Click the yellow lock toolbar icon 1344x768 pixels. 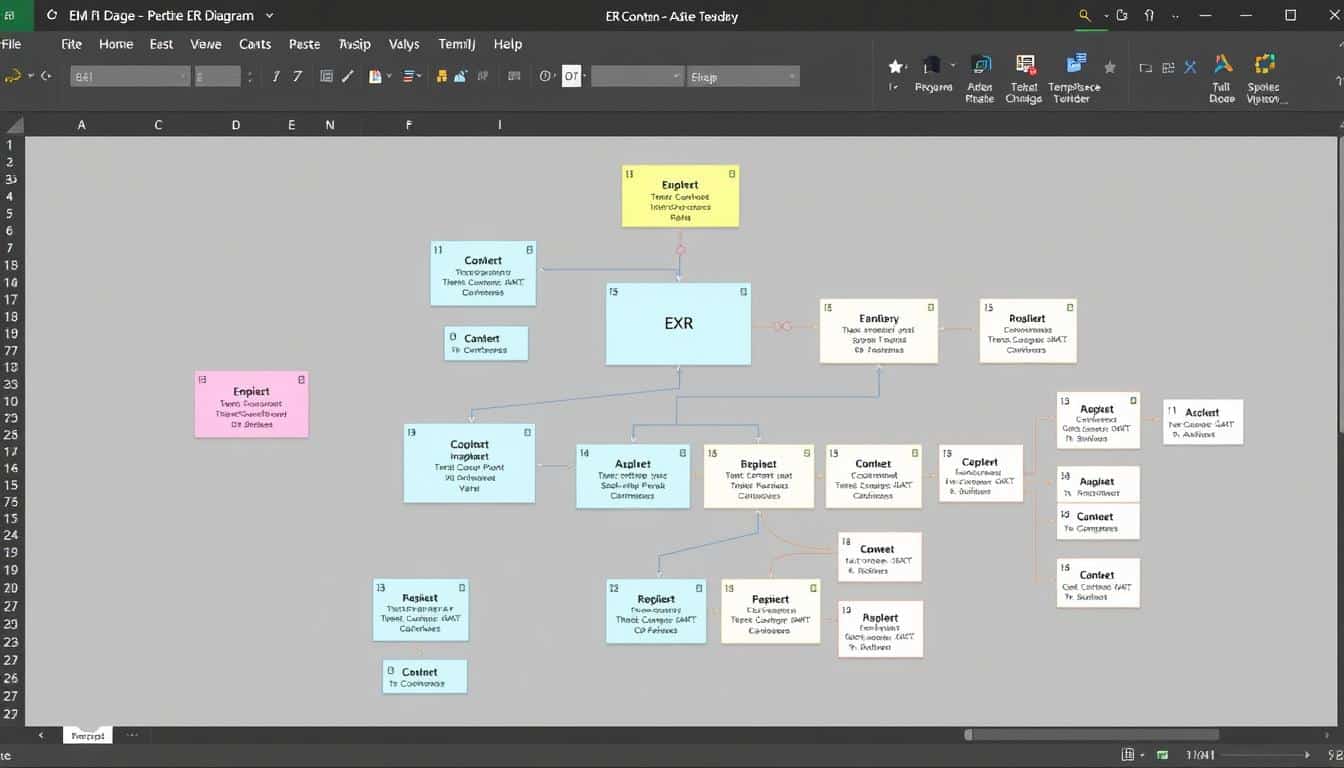point(441,76)
